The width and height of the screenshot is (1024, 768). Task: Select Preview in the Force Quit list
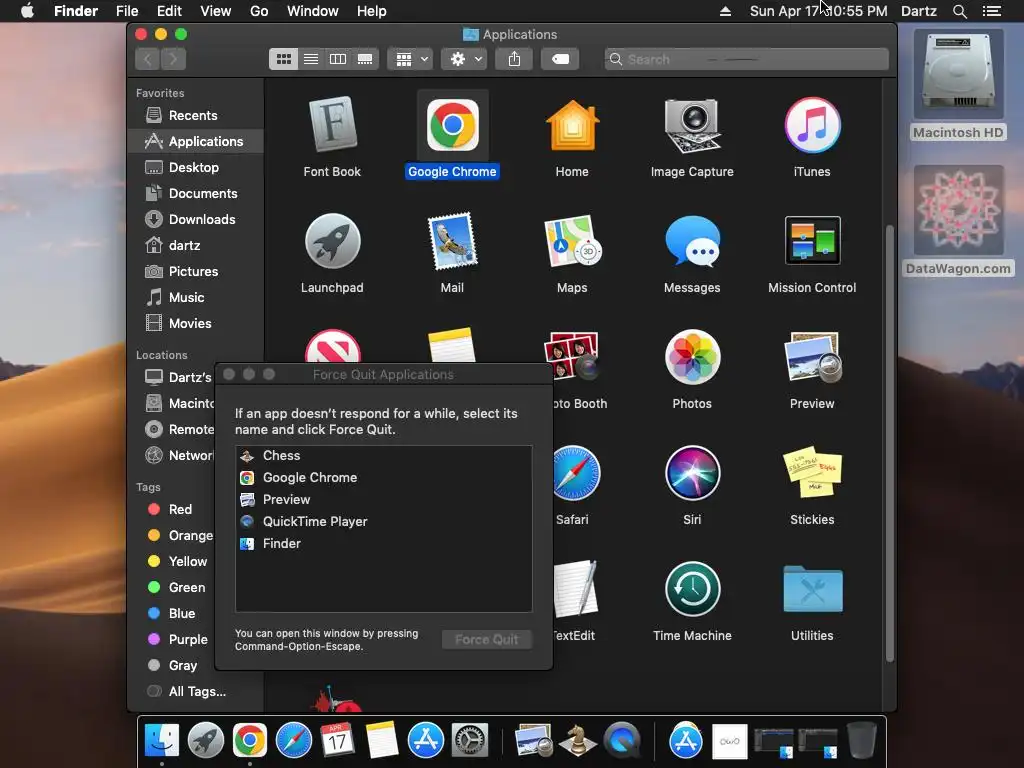[383, 500]
